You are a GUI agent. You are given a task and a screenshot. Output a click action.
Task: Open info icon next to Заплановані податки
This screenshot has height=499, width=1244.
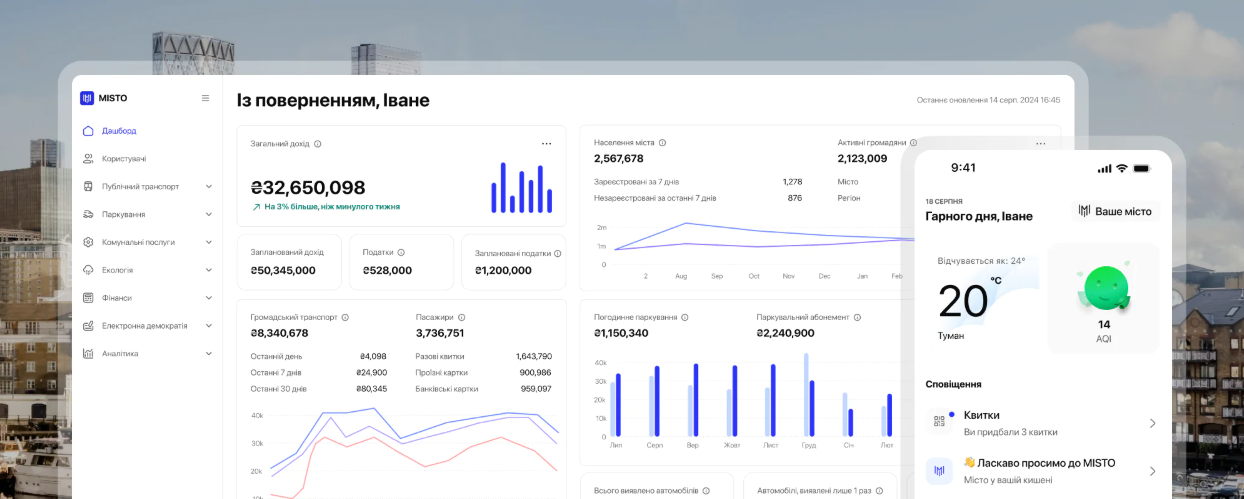point(558,254)
